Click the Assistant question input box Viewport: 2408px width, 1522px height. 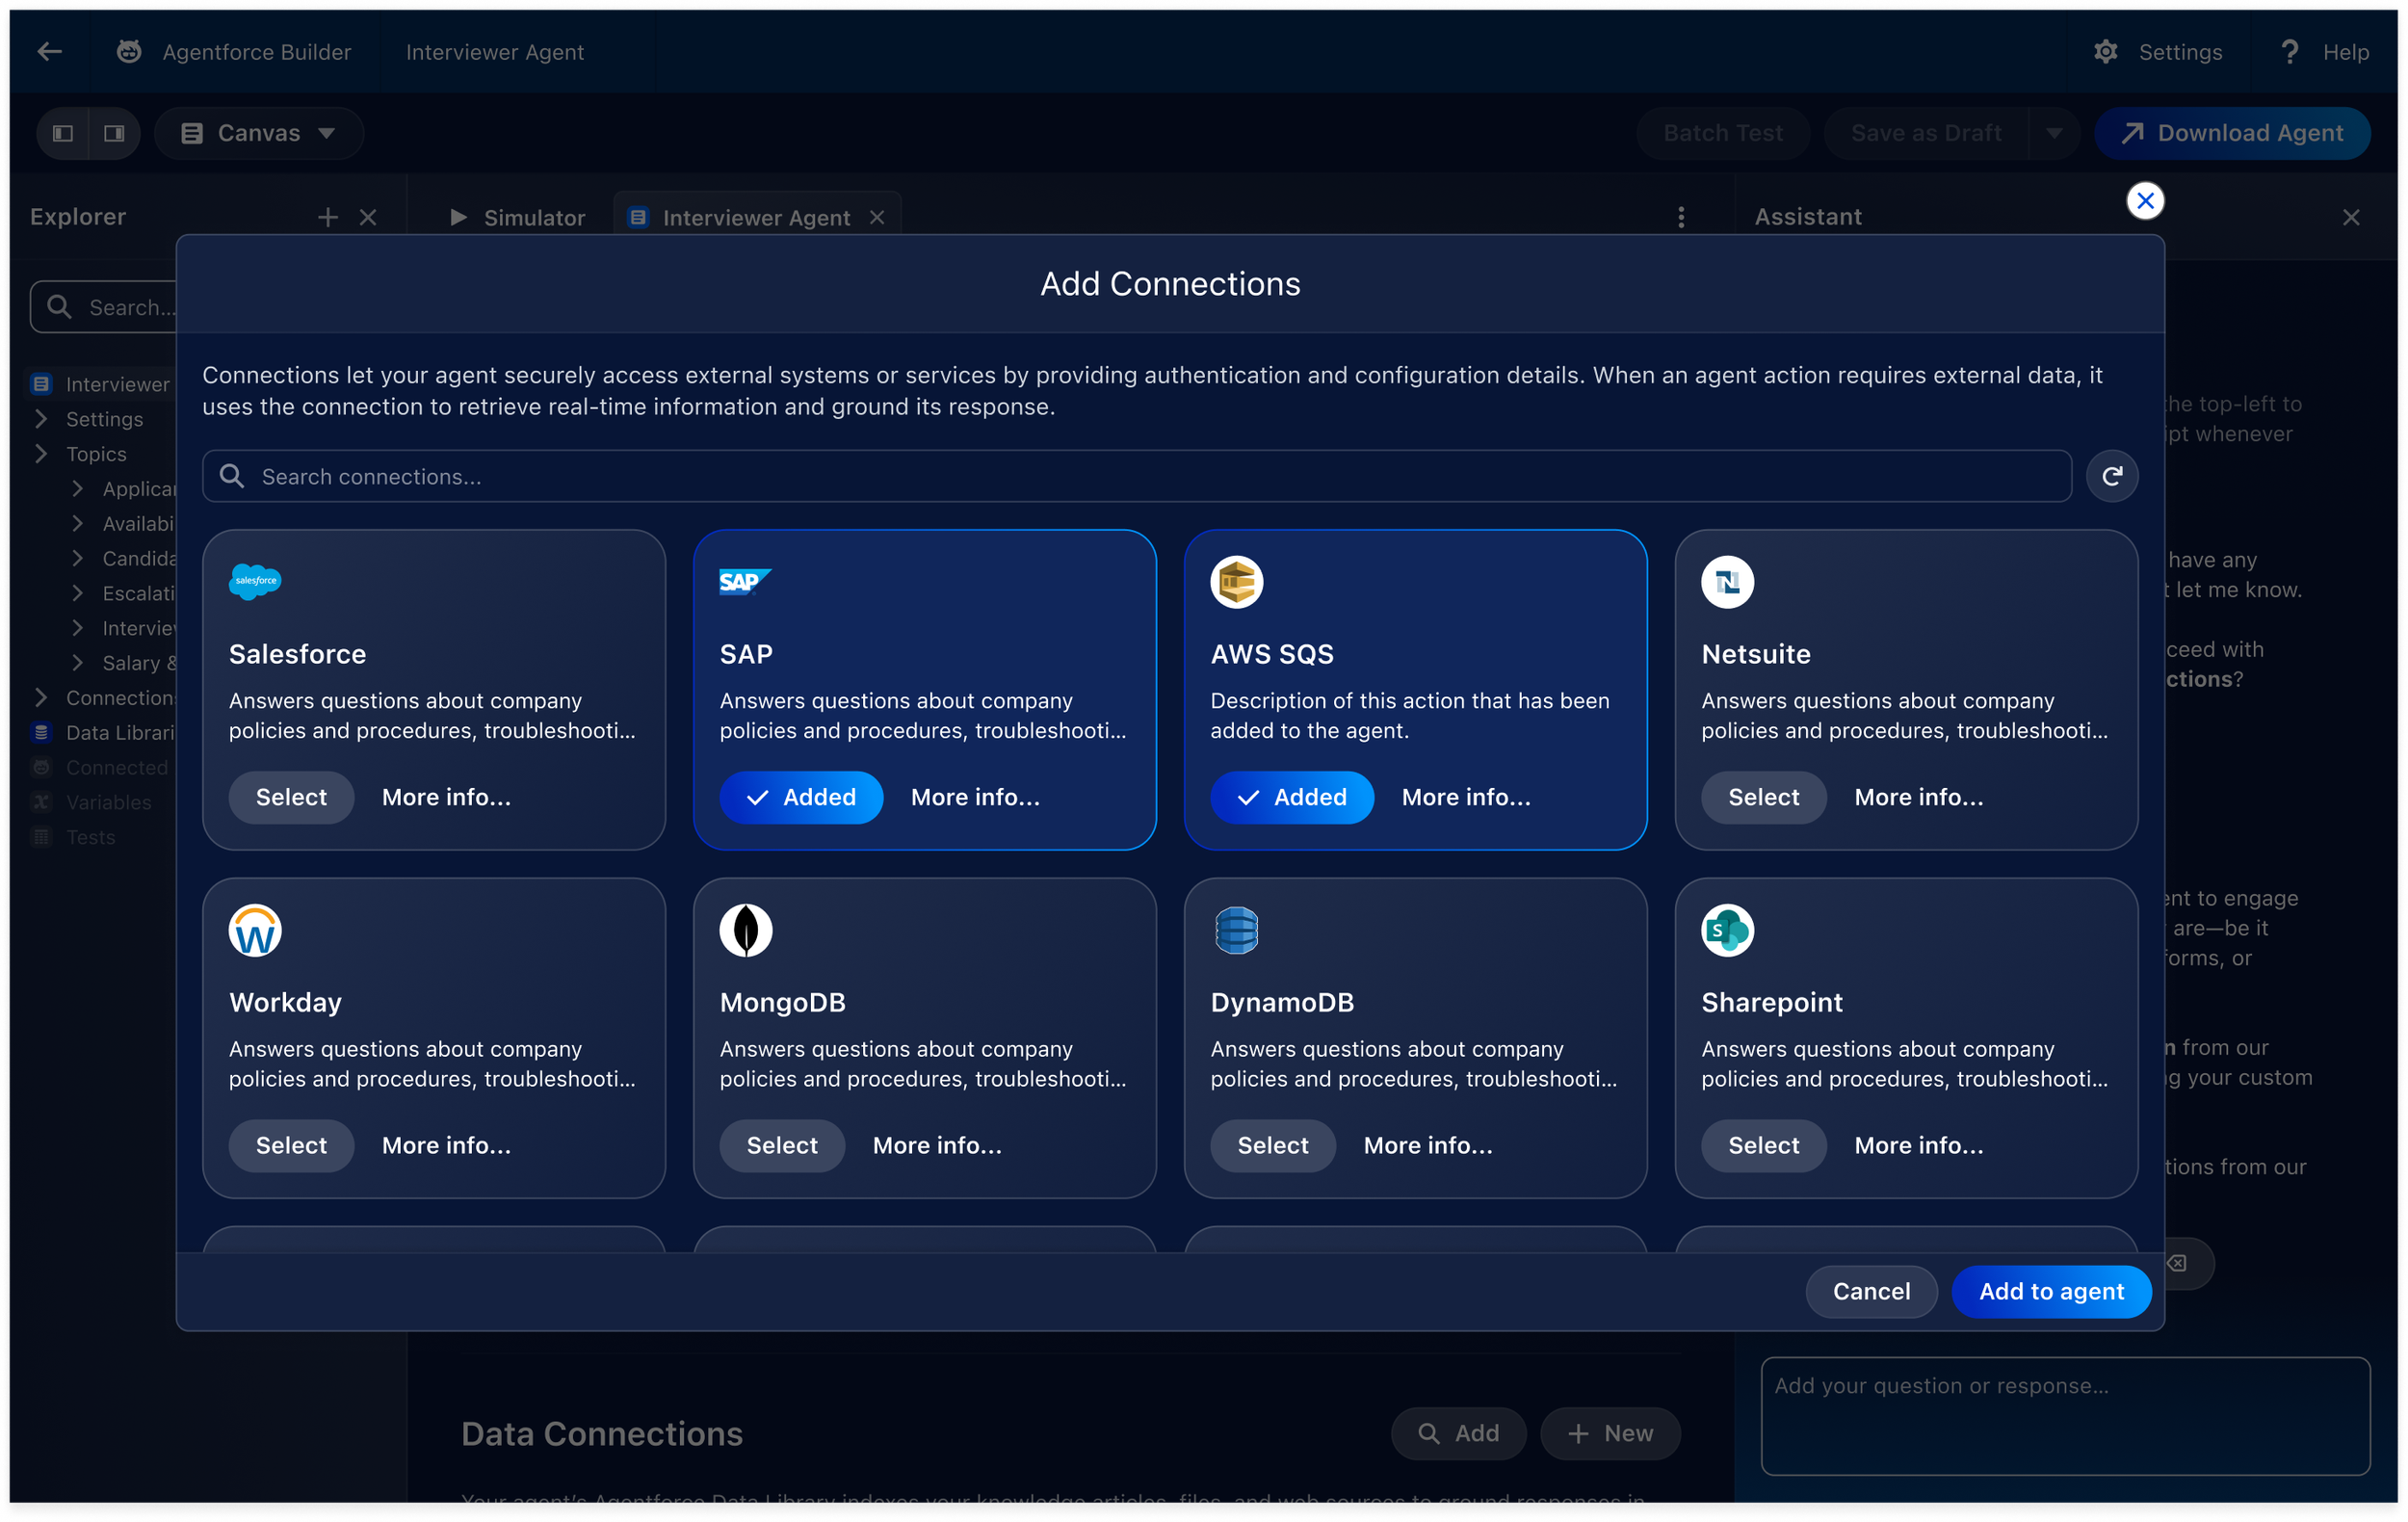2065,1415
